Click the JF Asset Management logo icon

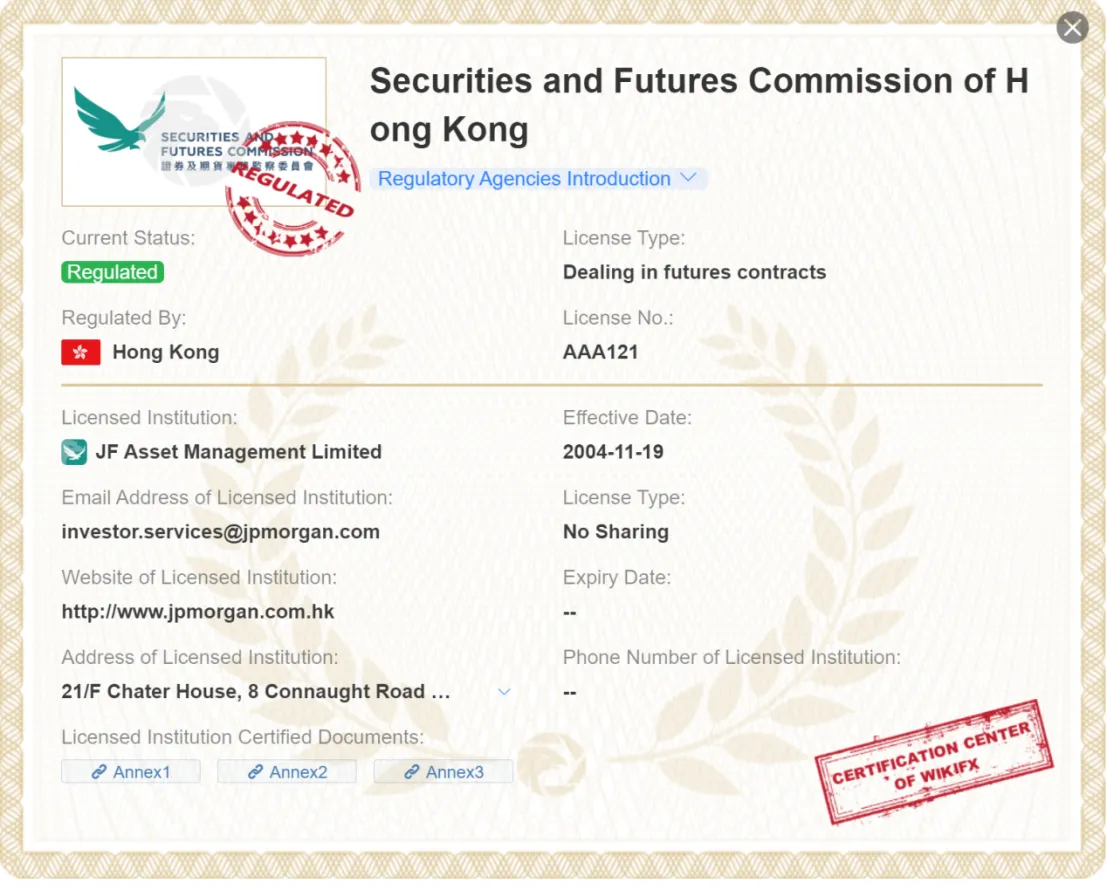pos(74,452)
